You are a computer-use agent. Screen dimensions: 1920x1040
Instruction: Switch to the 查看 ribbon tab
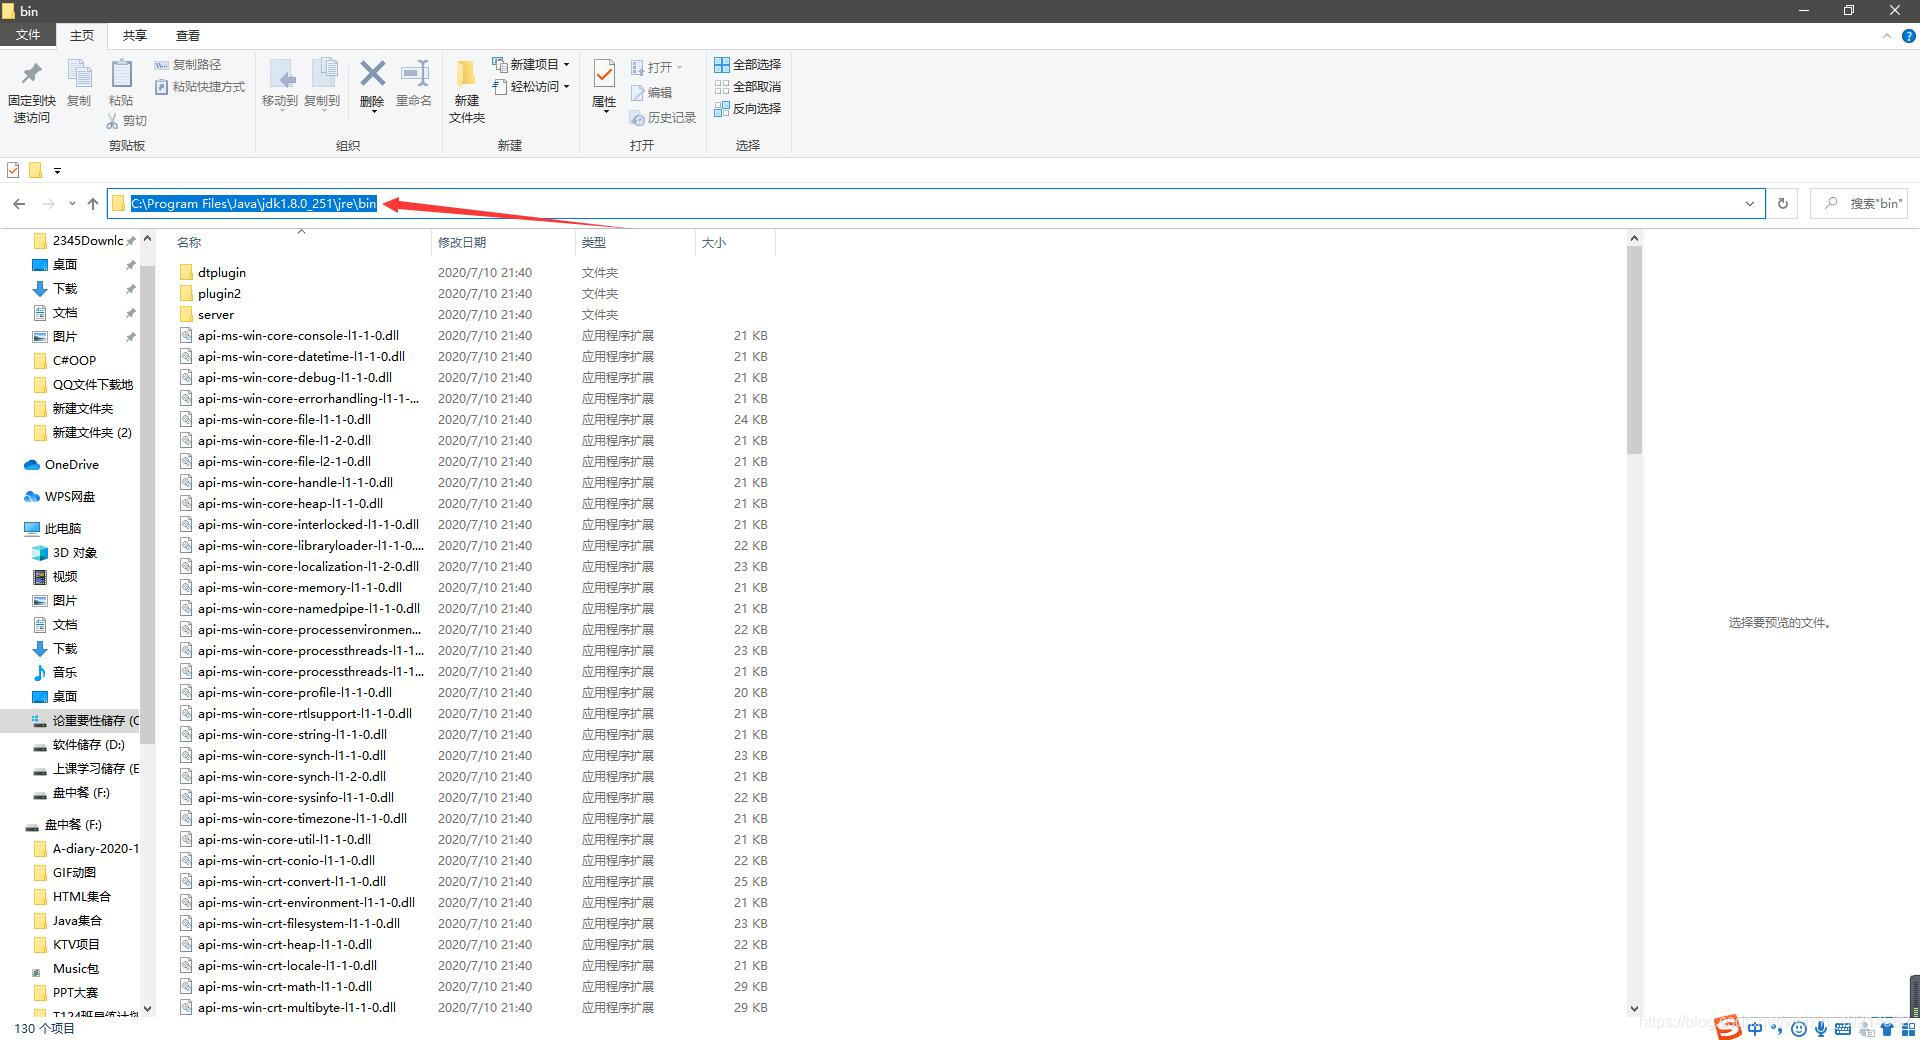click(x=187, y=35)
